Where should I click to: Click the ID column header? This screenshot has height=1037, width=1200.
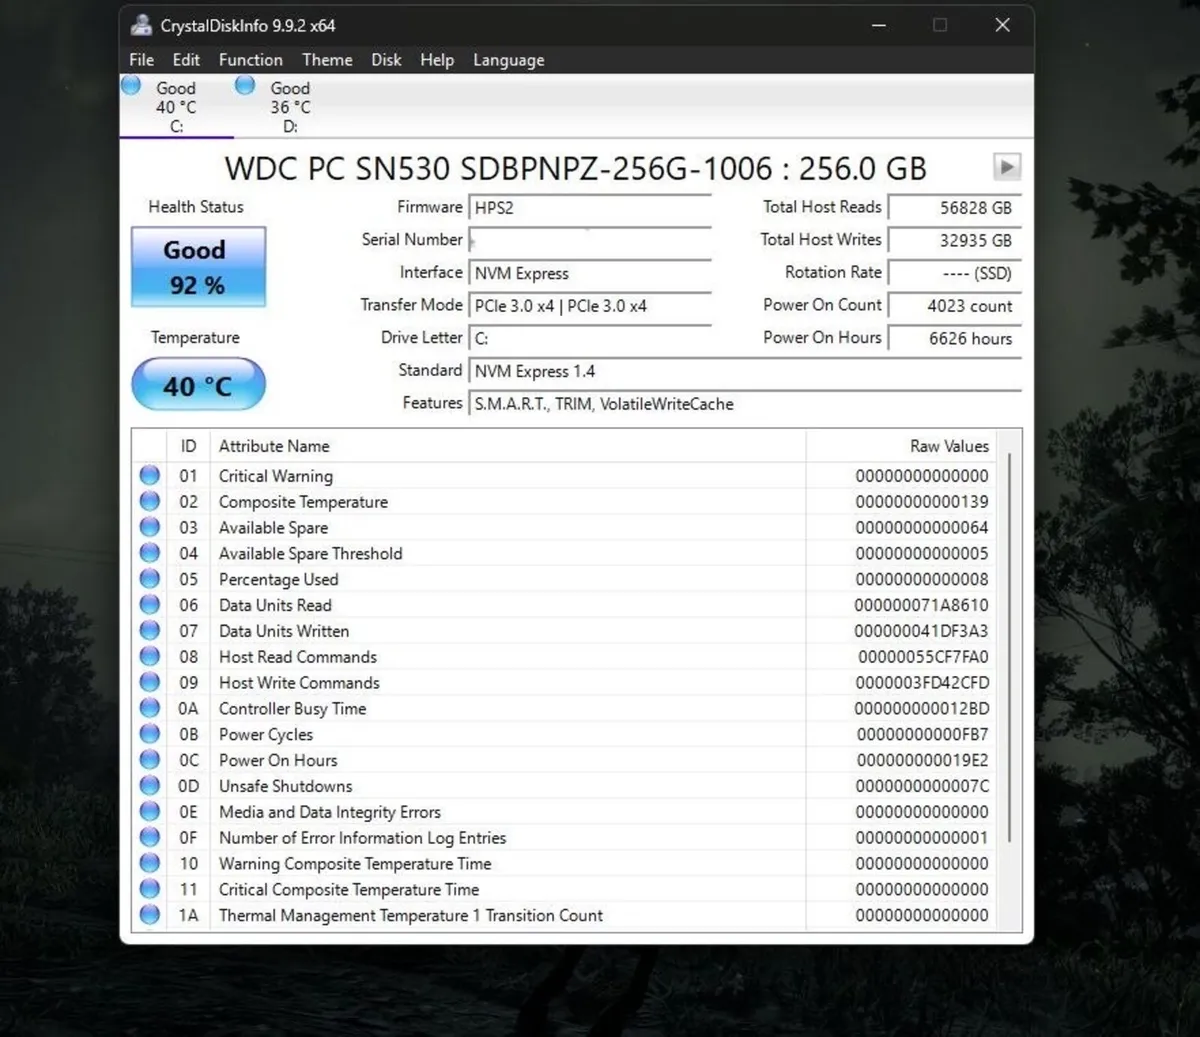pos(188,446)
